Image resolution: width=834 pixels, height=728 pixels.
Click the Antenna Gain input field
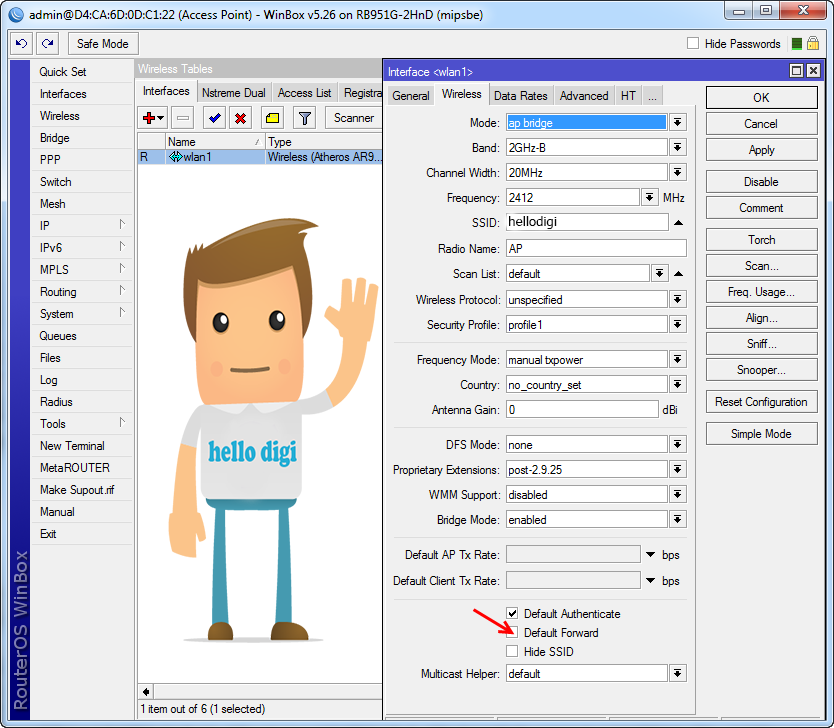coord(582,410)
